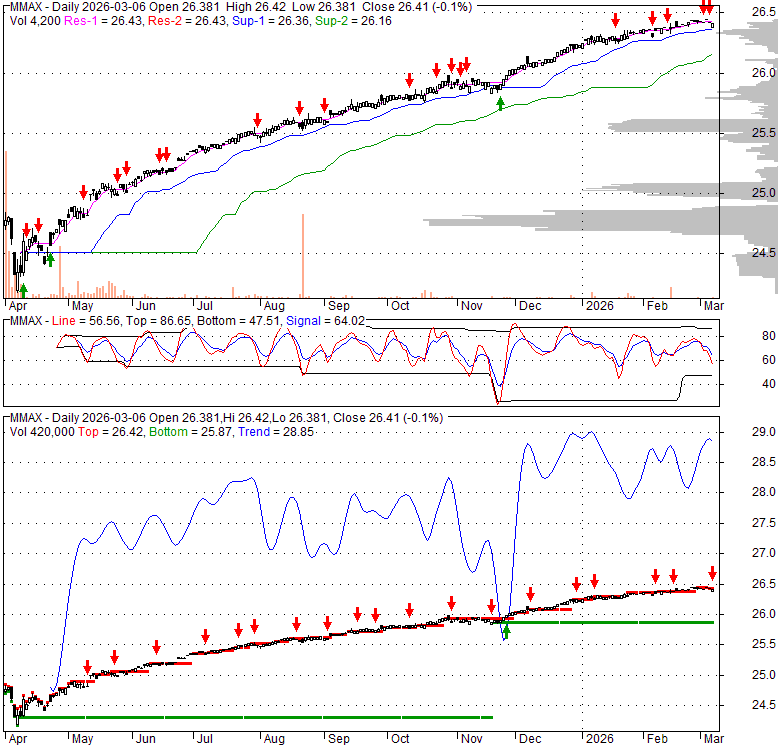780x745 pixels.
Task: Click the green up arrow near November in top chart
Action: (x=500, y=102)
